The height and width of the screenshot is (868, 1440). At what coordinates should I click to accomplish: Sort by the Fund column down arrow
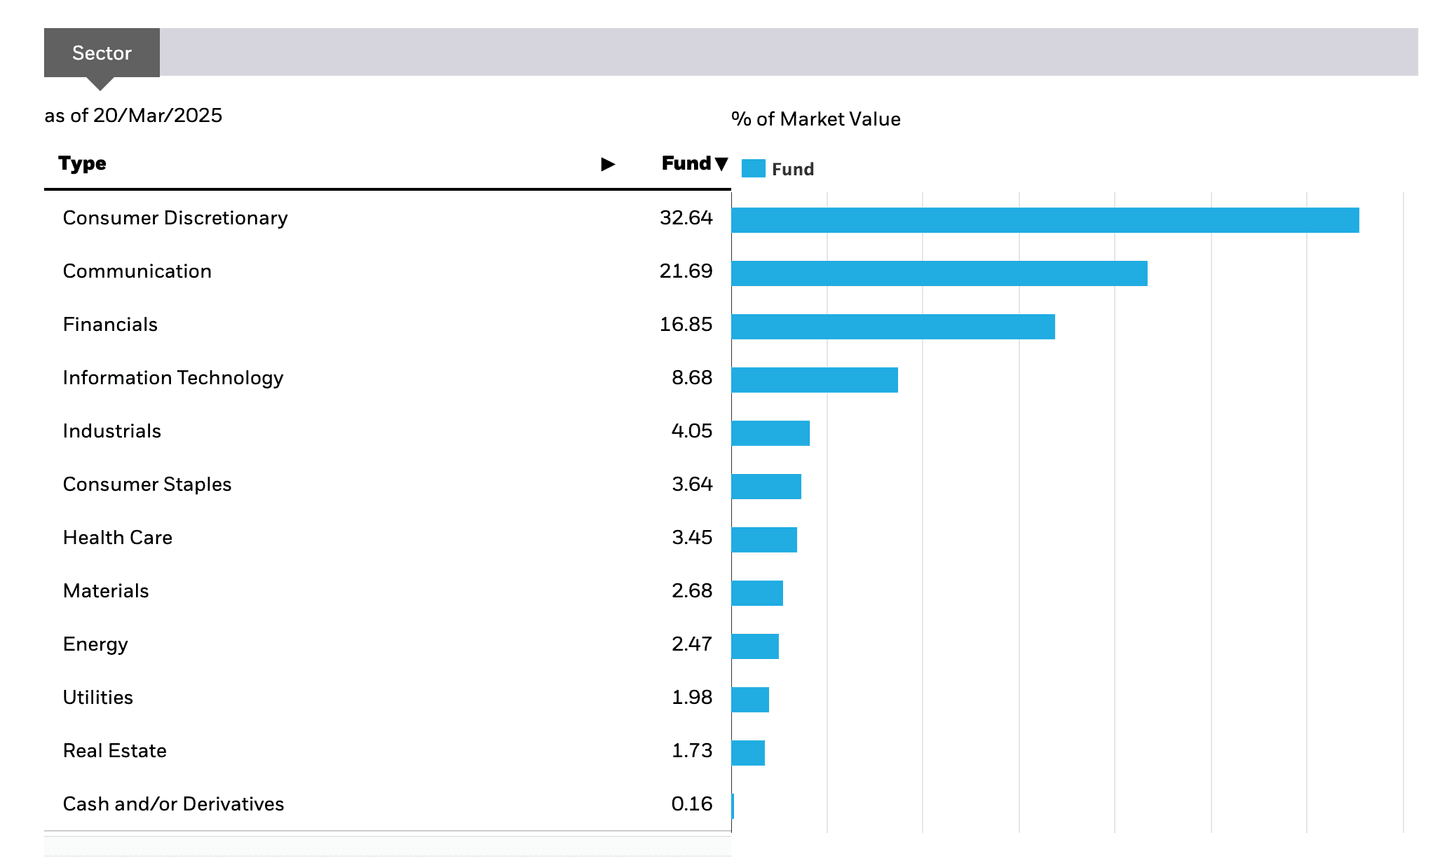tap(721, 164)
